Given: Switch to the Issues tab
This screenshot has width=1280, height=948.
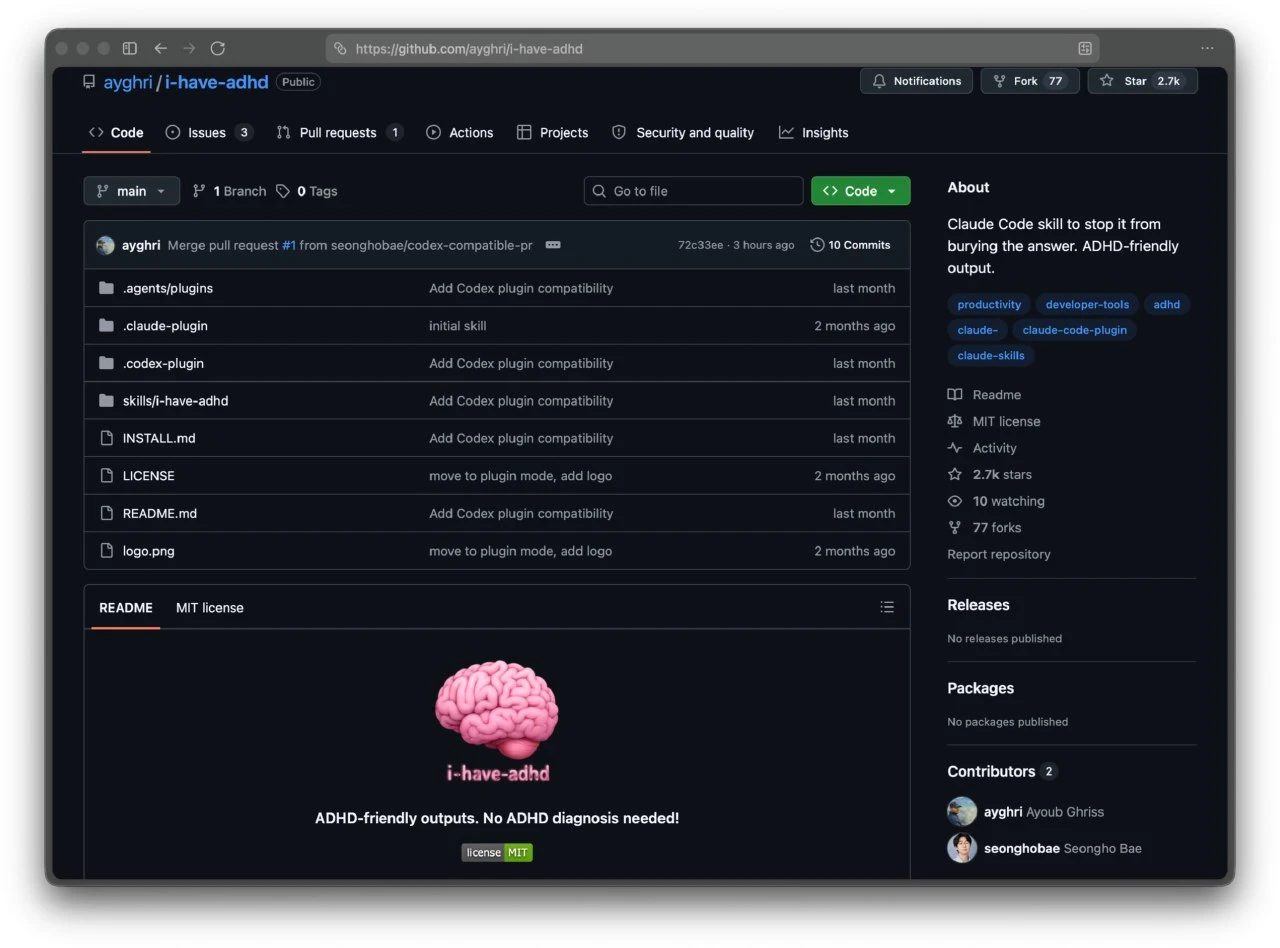Looking at the screenshot, I should (x=209, y=132).
